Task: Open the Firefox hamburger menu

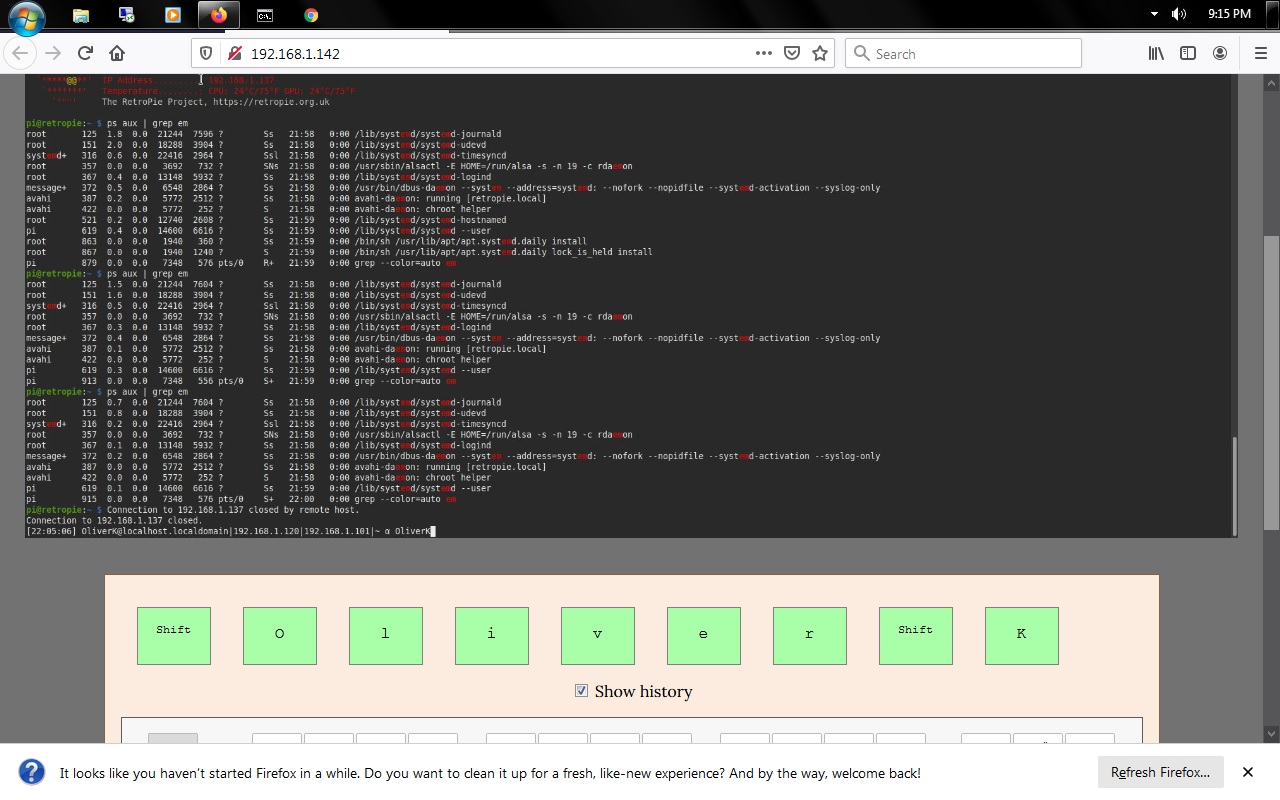Action: point(1260,53)
